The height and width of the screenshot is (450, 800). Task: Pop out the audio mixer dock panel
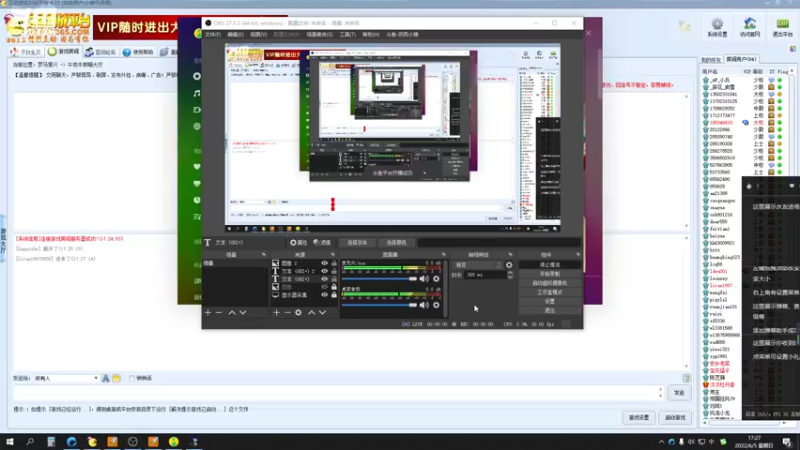[x=443, y=254]
